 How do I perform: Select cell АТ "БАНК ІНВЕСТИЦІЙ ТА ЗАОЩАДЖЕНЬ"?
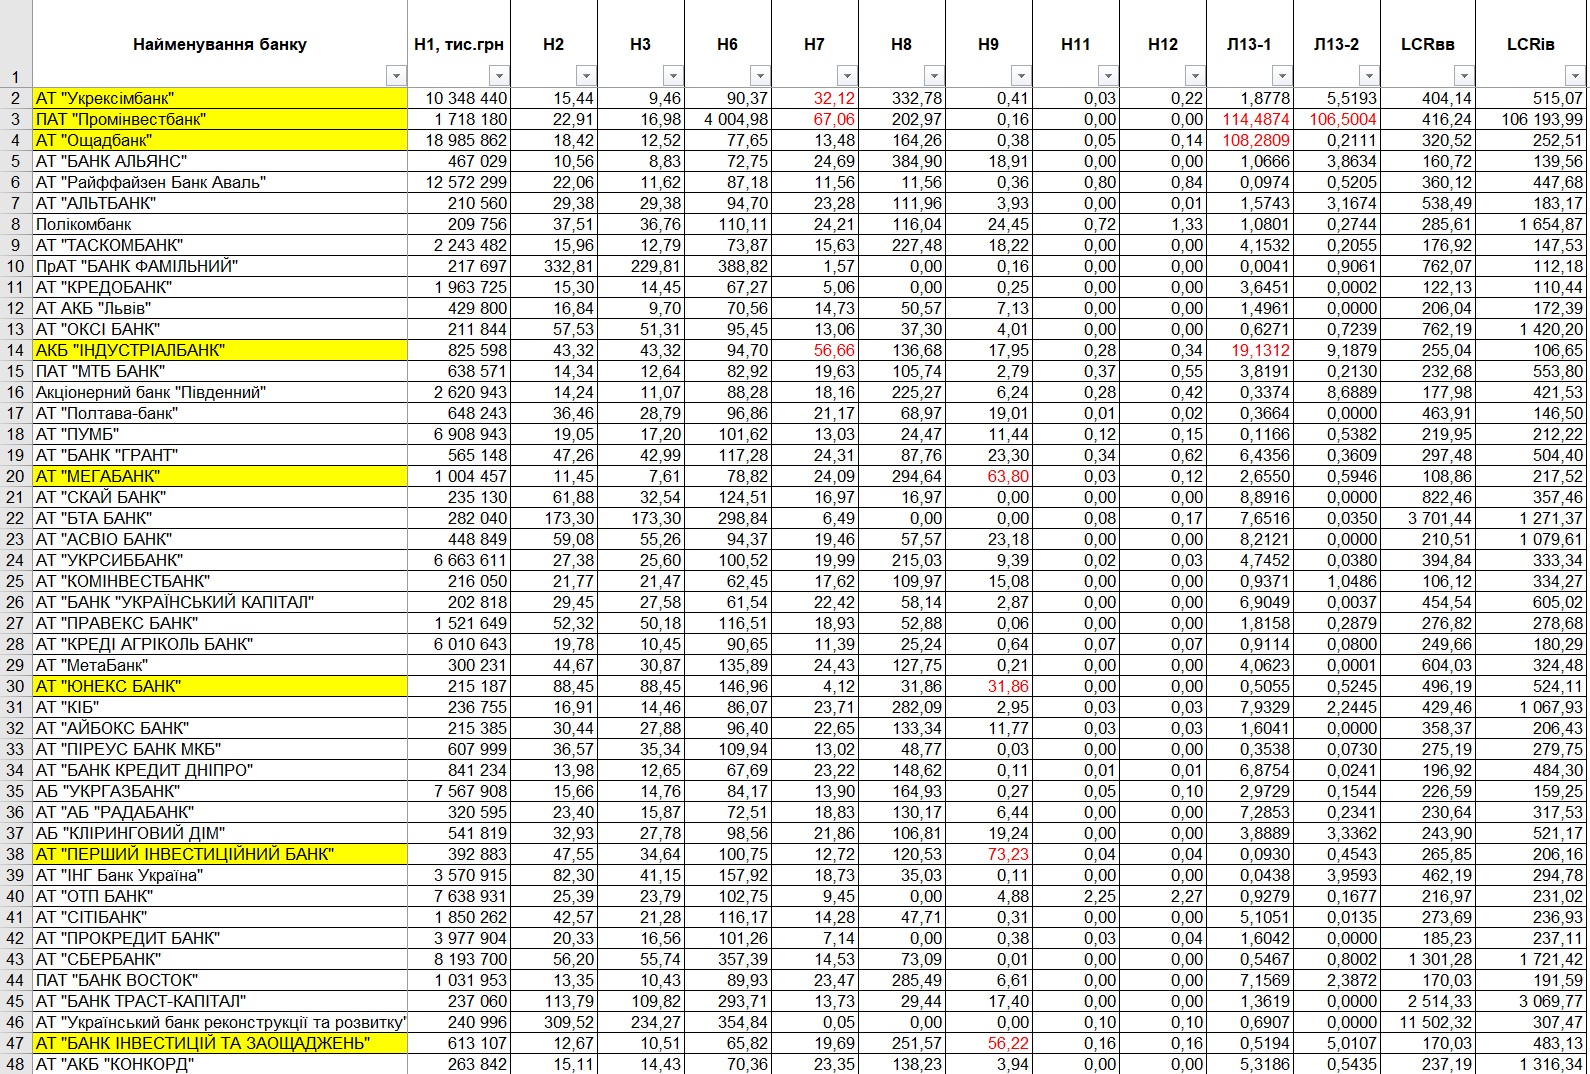220,1043
